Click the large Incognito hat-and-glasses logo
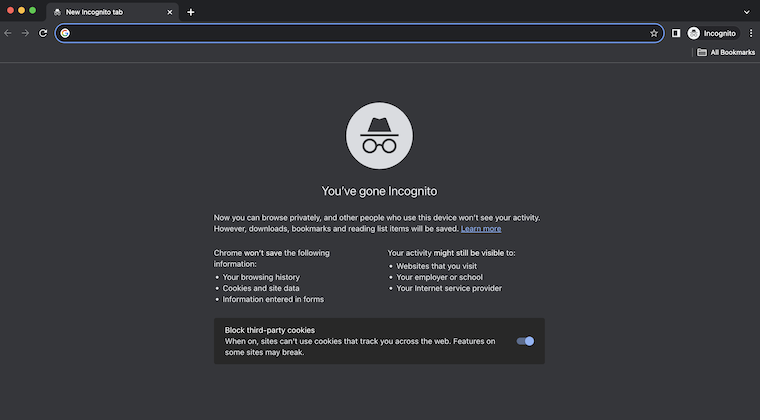This screenshot has height=420, width=760. (379, 136)
